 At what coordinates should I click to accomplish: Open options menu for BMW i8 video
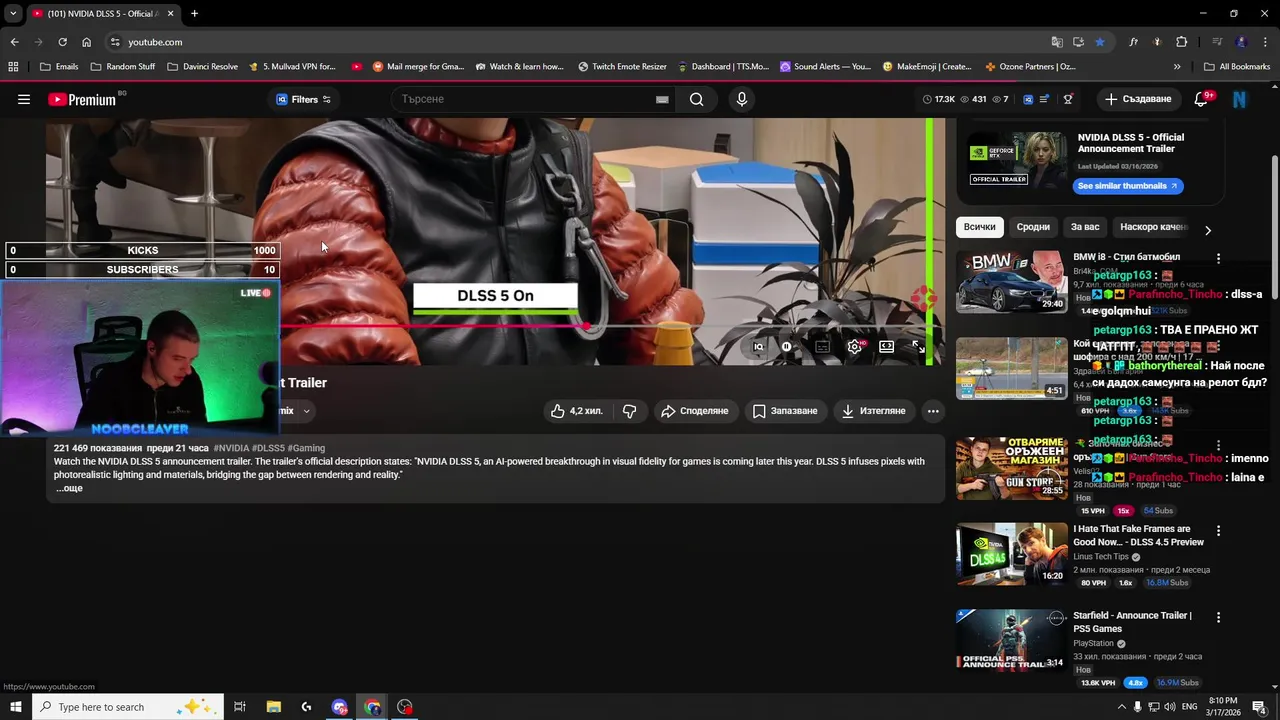pyautogui.click(x=1218, y=258)
